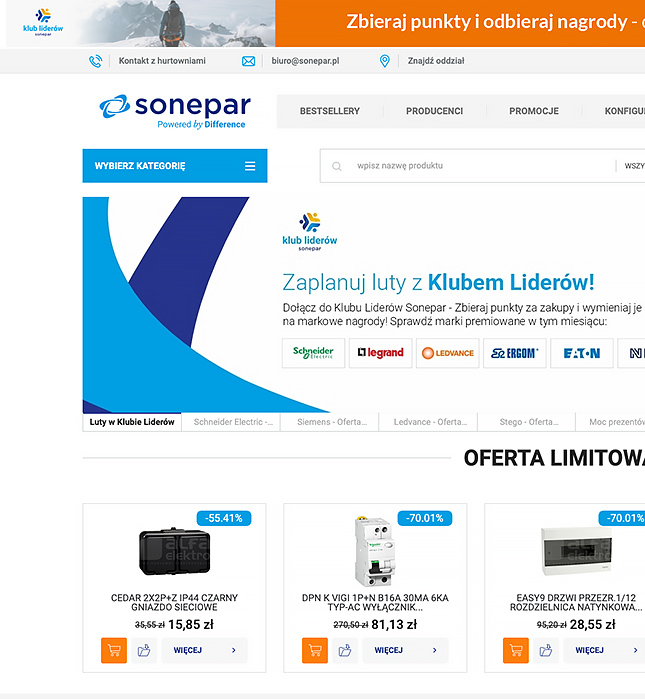Switch to Schneider Electric slider tab

click(231, 422)
